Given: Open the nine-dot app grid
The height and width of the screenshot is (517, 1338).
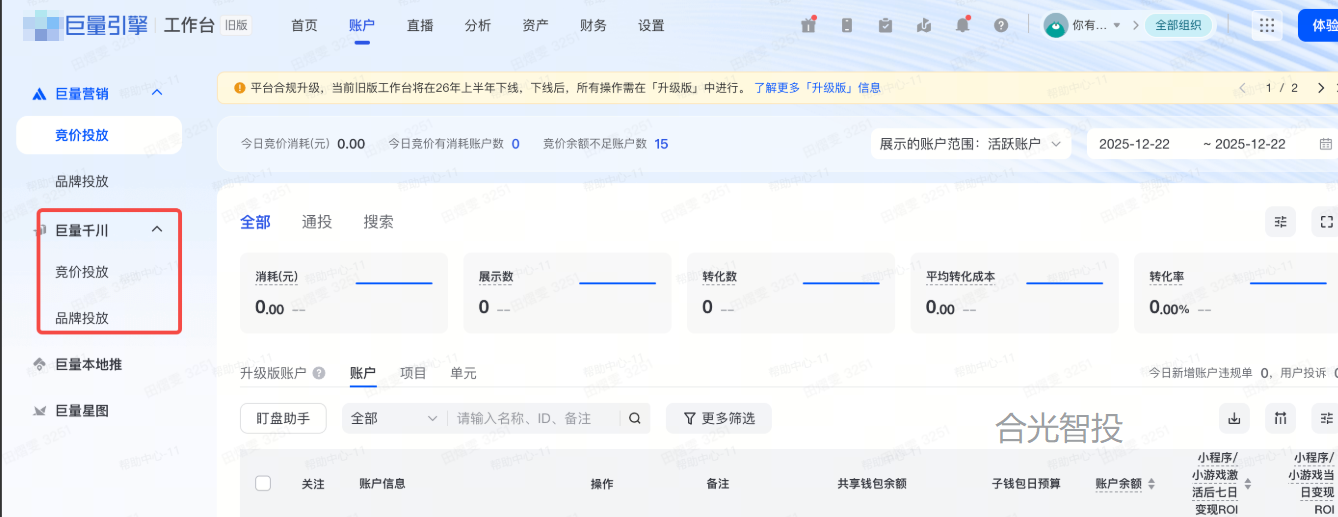Looking at the screenshot, I should pyautogui.click(x=1267, y=25).
